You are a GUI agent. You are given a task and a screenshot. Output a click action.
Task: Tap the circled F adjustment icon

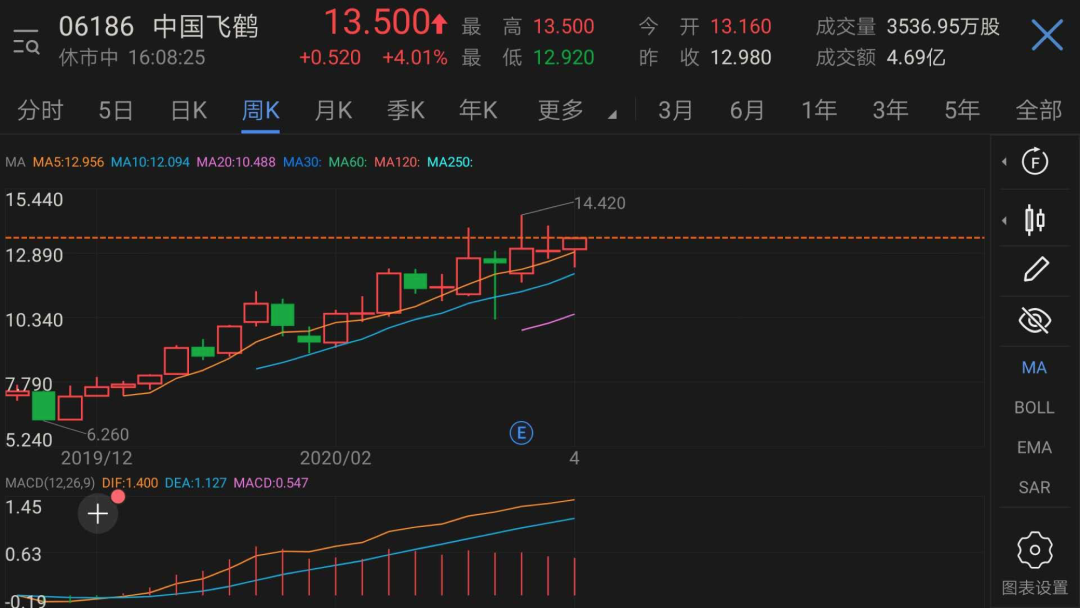pyautogui.click(x=1034, y=161)
